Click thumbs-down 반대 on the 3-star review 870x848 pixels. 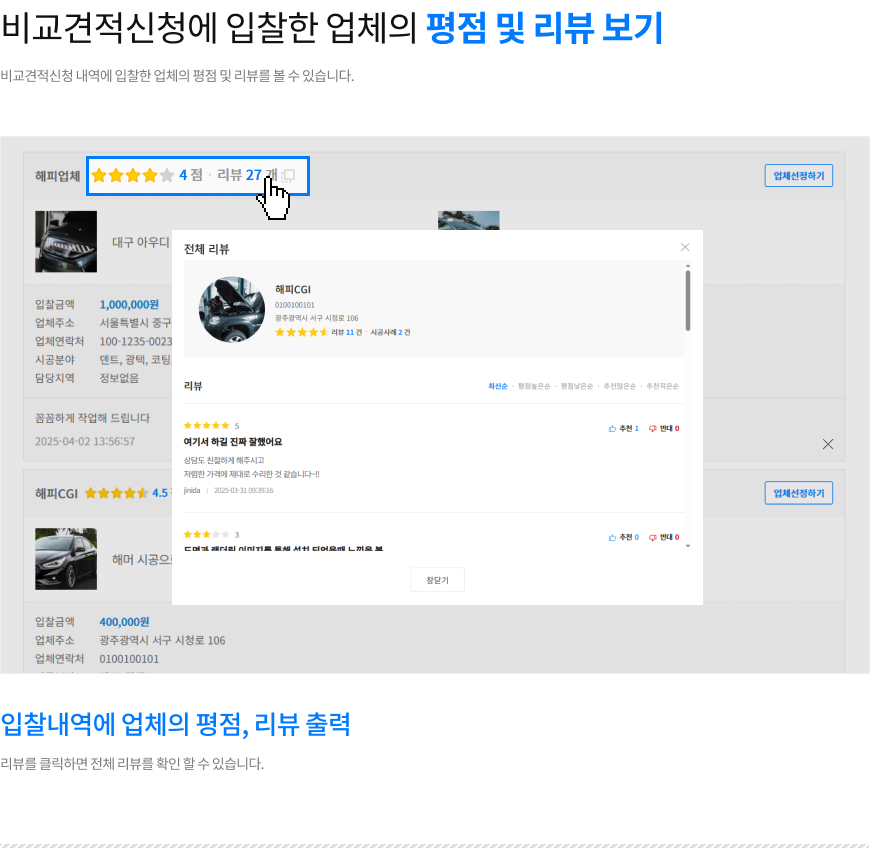(664, 537)
